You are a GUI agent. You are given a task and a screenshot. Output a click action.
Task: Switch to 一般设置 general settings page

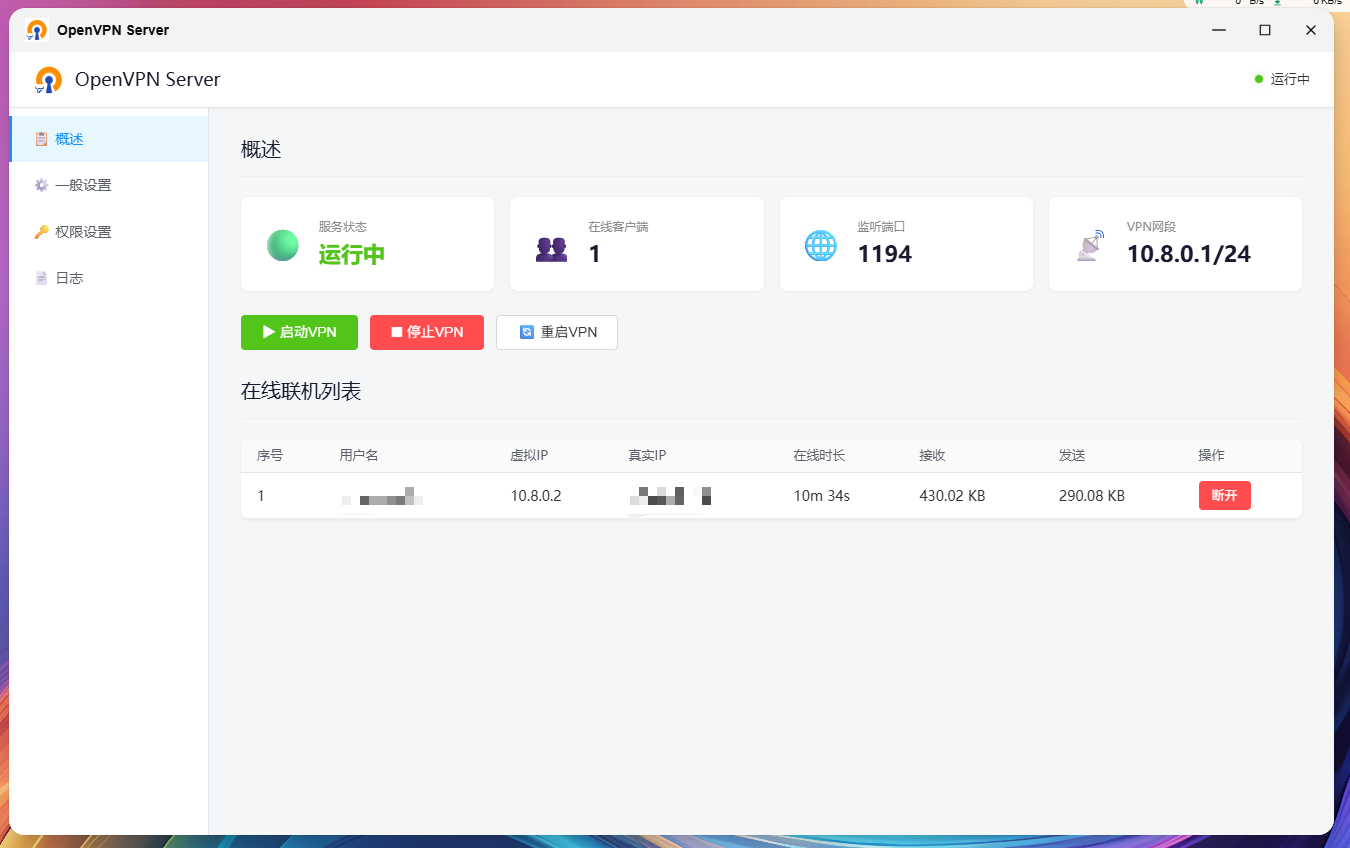[x=109, y=185]
